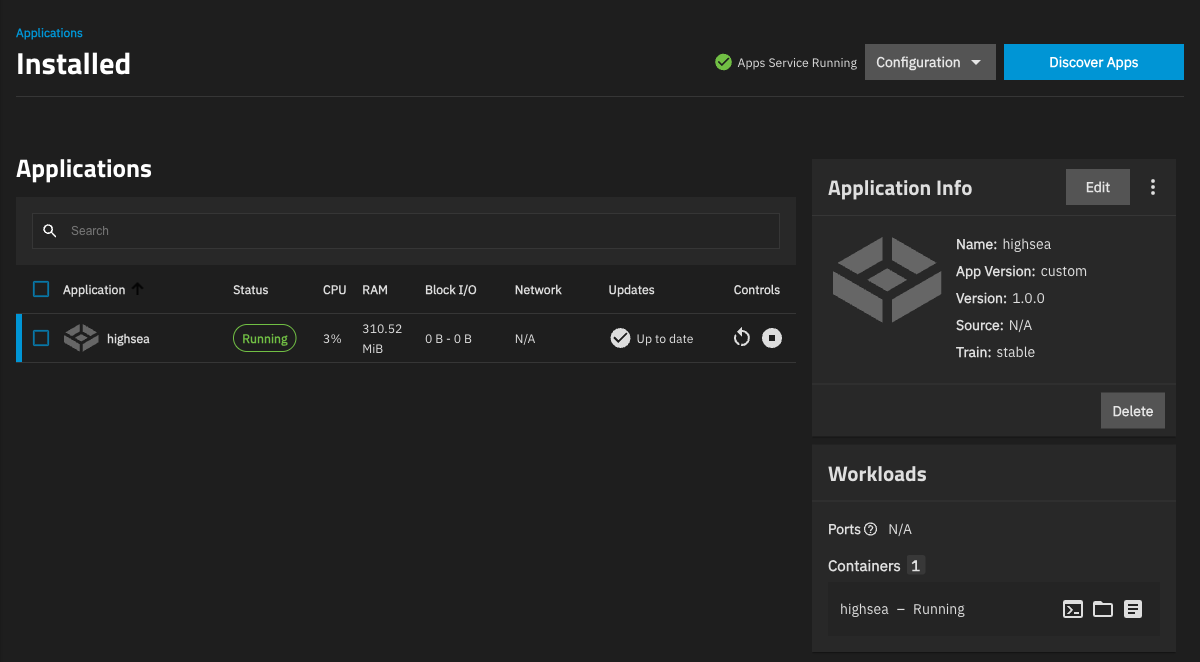Viewport: 1200px width, 662px height.
Task: Click the Ports help question mark icon
Action: pyautogui.click(x=870, y=529)
